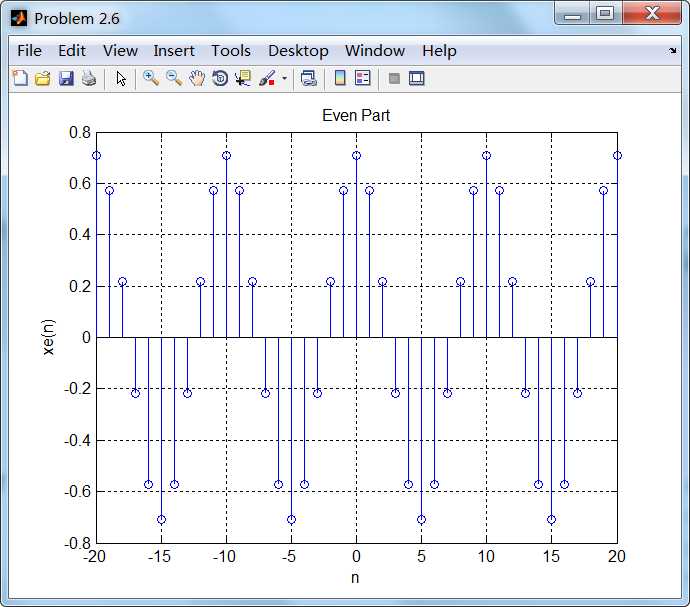Select the Data Cursor tool
The height and width of the screenshot is (607, 690).
click(x=243, y=78)
